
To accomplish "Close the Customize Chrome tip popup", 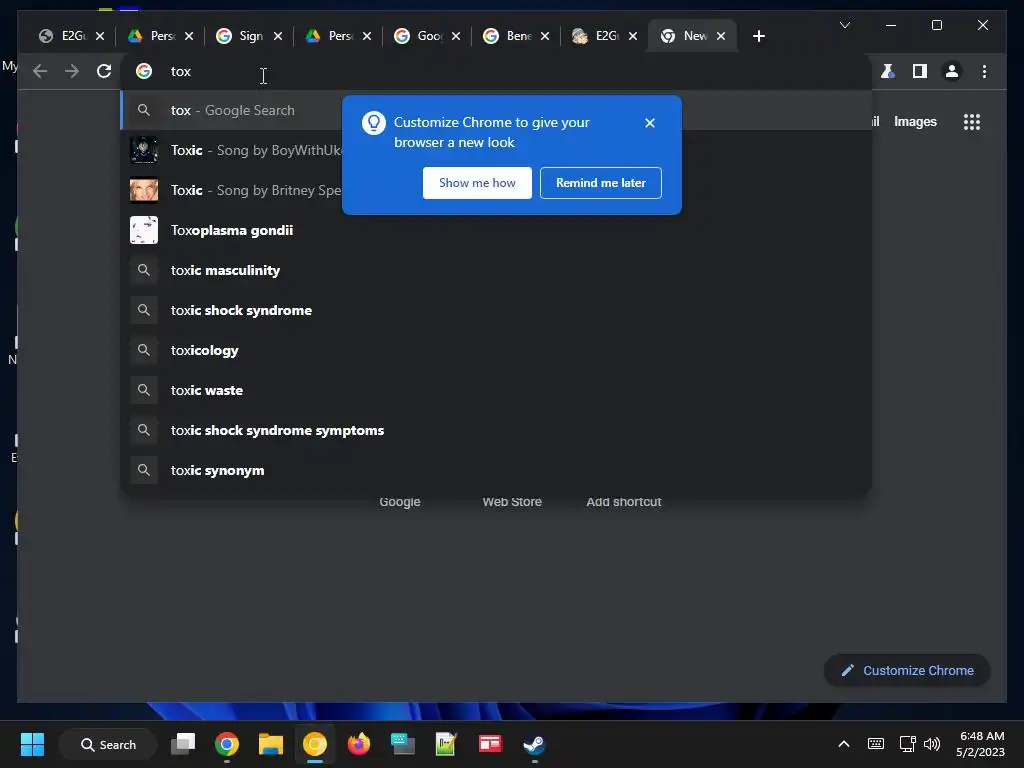I will click(x=649, y=123).
